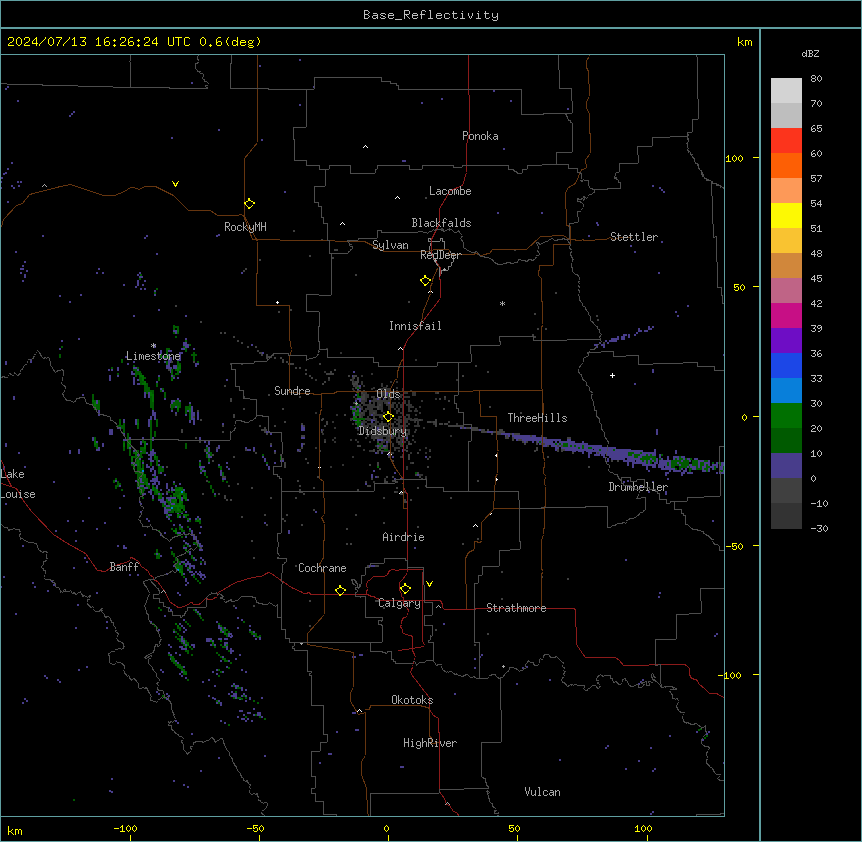The height and width of the screenshot is (842, 862).
Task: Pick the purple swatch between 39 and 36
Action: (x=786, y=341)
